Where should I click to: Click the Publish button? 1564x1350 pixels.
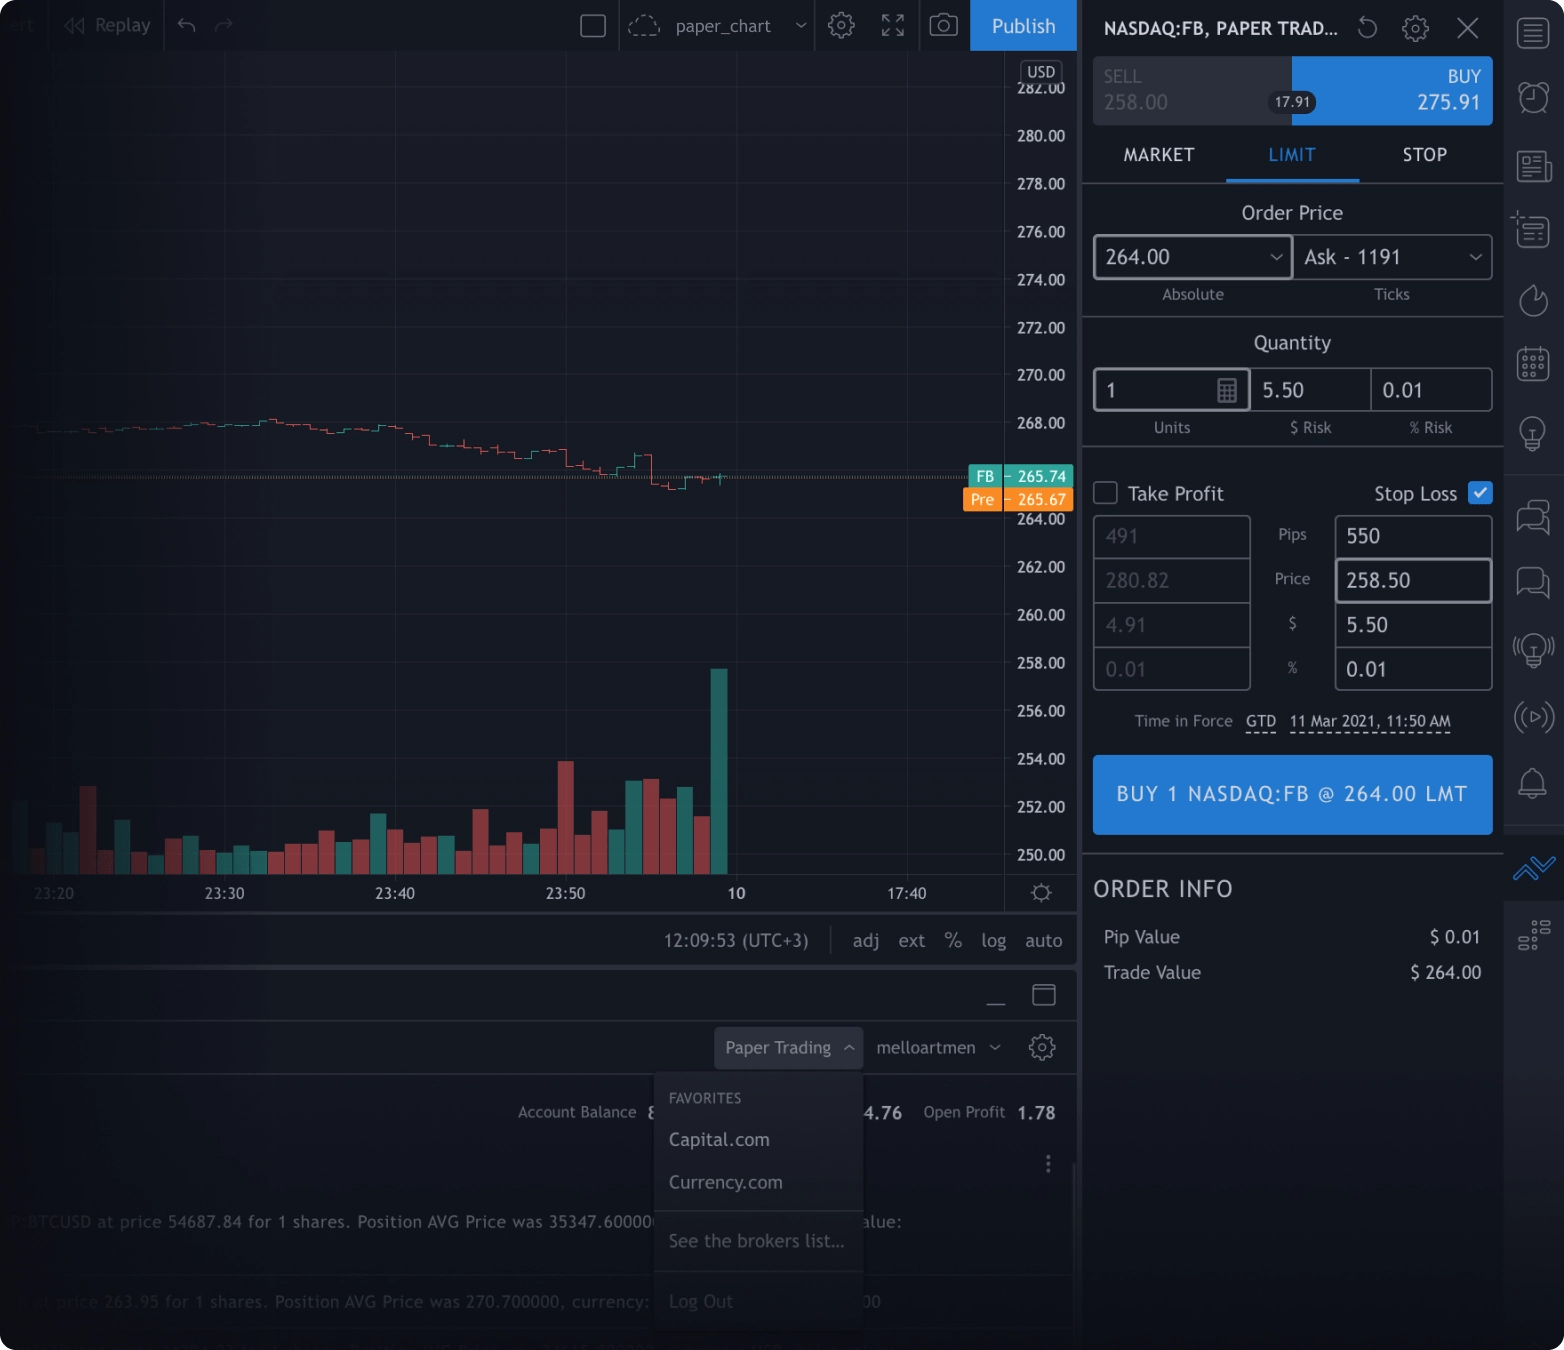[1022, 25]
